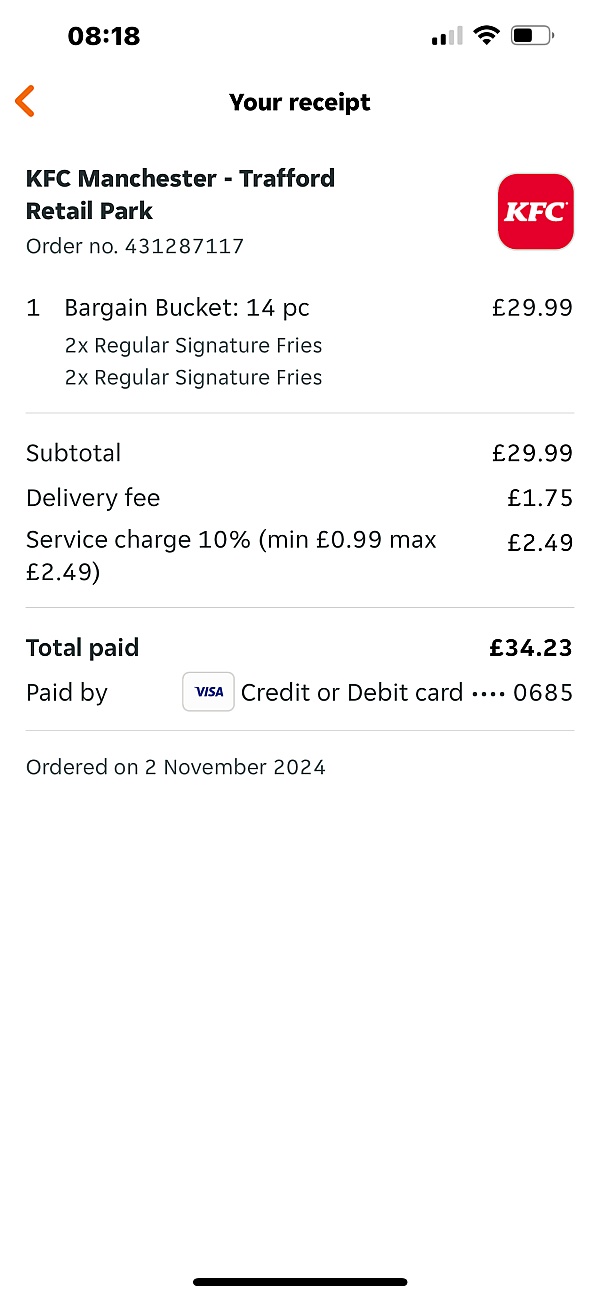The width and height of the screenshot is (600, 1299).
Task: Tap the "Ordered on 2 November 2024" date
Action: click(x=176, y=767)
